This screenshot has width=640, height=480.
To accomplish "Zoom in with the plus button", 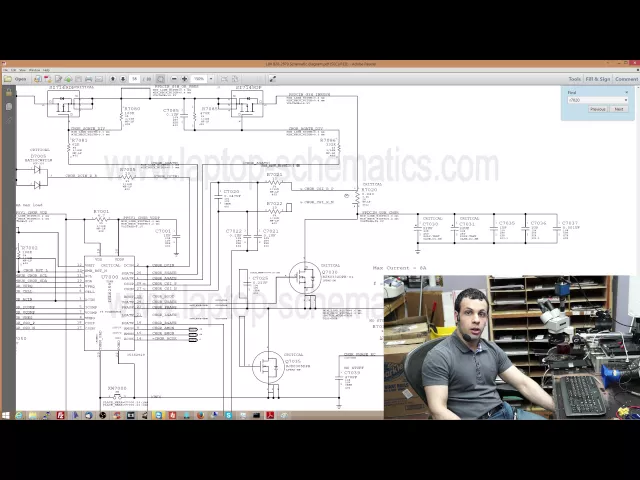I will click(x=184, y=79).
